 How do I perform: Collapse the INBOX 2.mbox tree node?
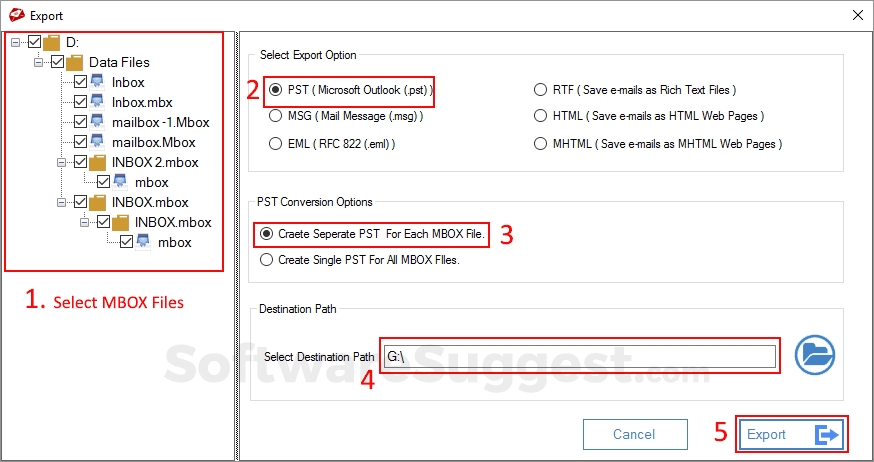pos(61,162)
